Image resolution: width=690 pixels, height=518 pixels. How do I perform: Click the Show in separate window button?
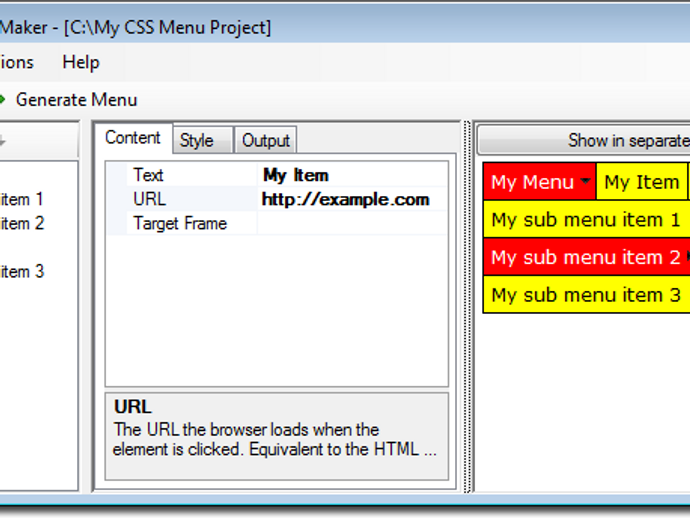coord(584,140)
